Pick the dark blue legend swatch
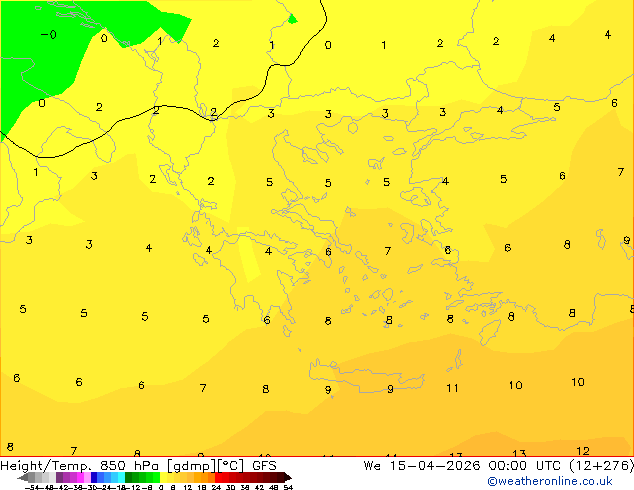Screen dimensions: 634x490 (94, 477)
